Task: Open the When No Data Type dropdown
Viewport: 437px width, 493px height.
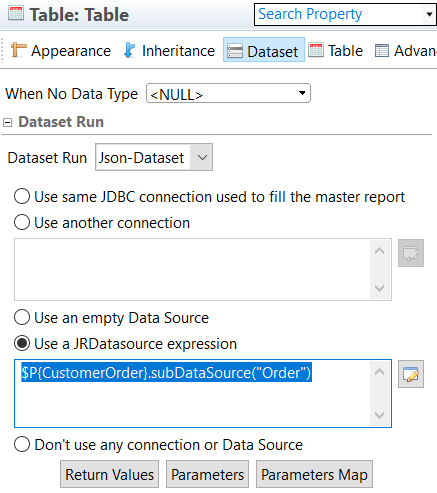Action: tap(228, 93)
